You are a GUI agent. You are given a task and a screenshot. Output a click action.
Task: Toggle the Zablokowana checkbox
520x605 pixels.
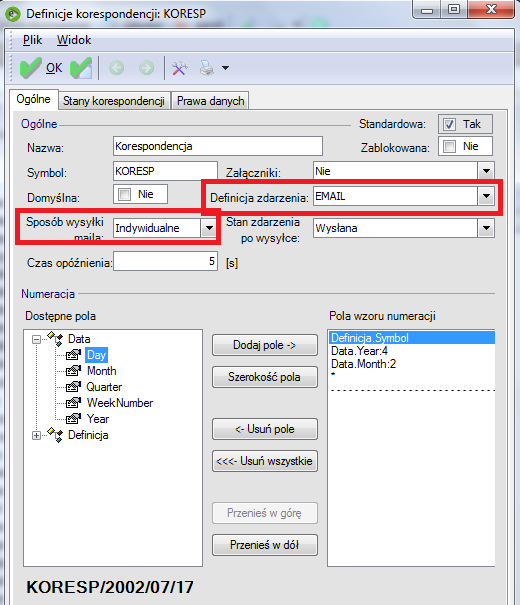[x=449, y=146]
